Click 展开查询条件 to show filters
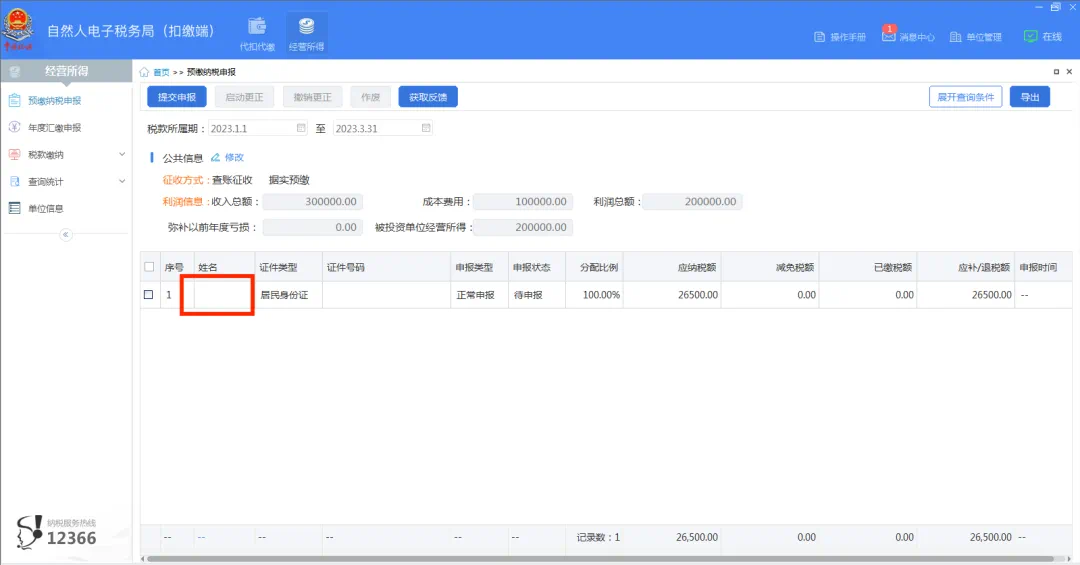Screen dimensions: 1080x565 (965, 97)
